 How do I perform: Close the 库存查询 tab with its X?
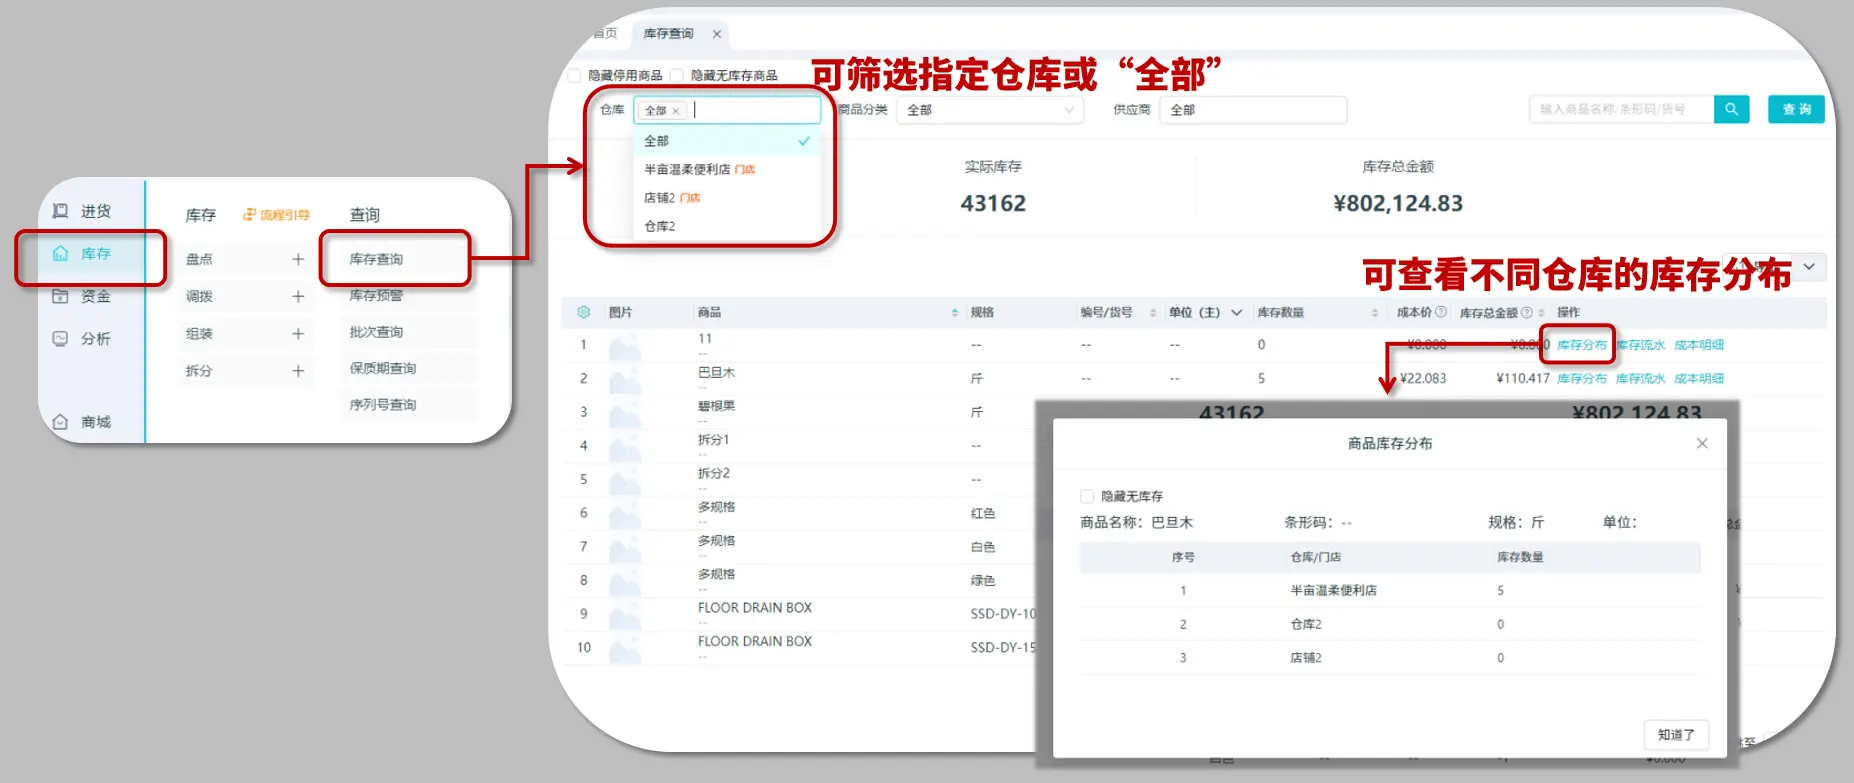(717, 34)
